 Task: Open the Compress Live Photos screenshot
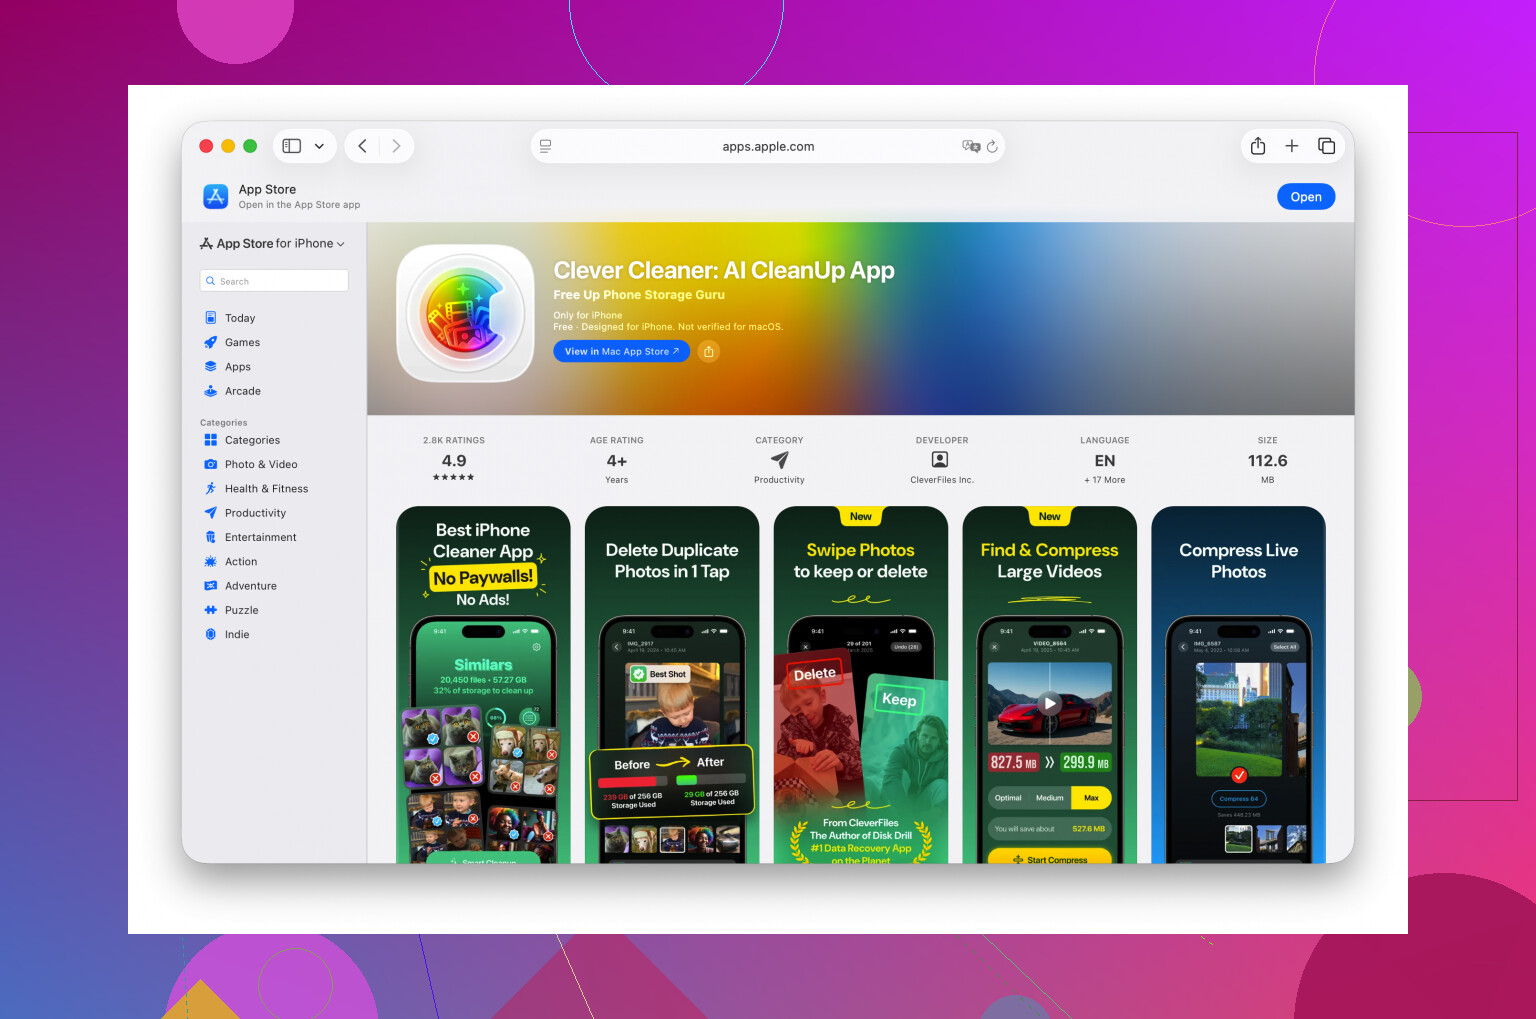coord(1239,685)
